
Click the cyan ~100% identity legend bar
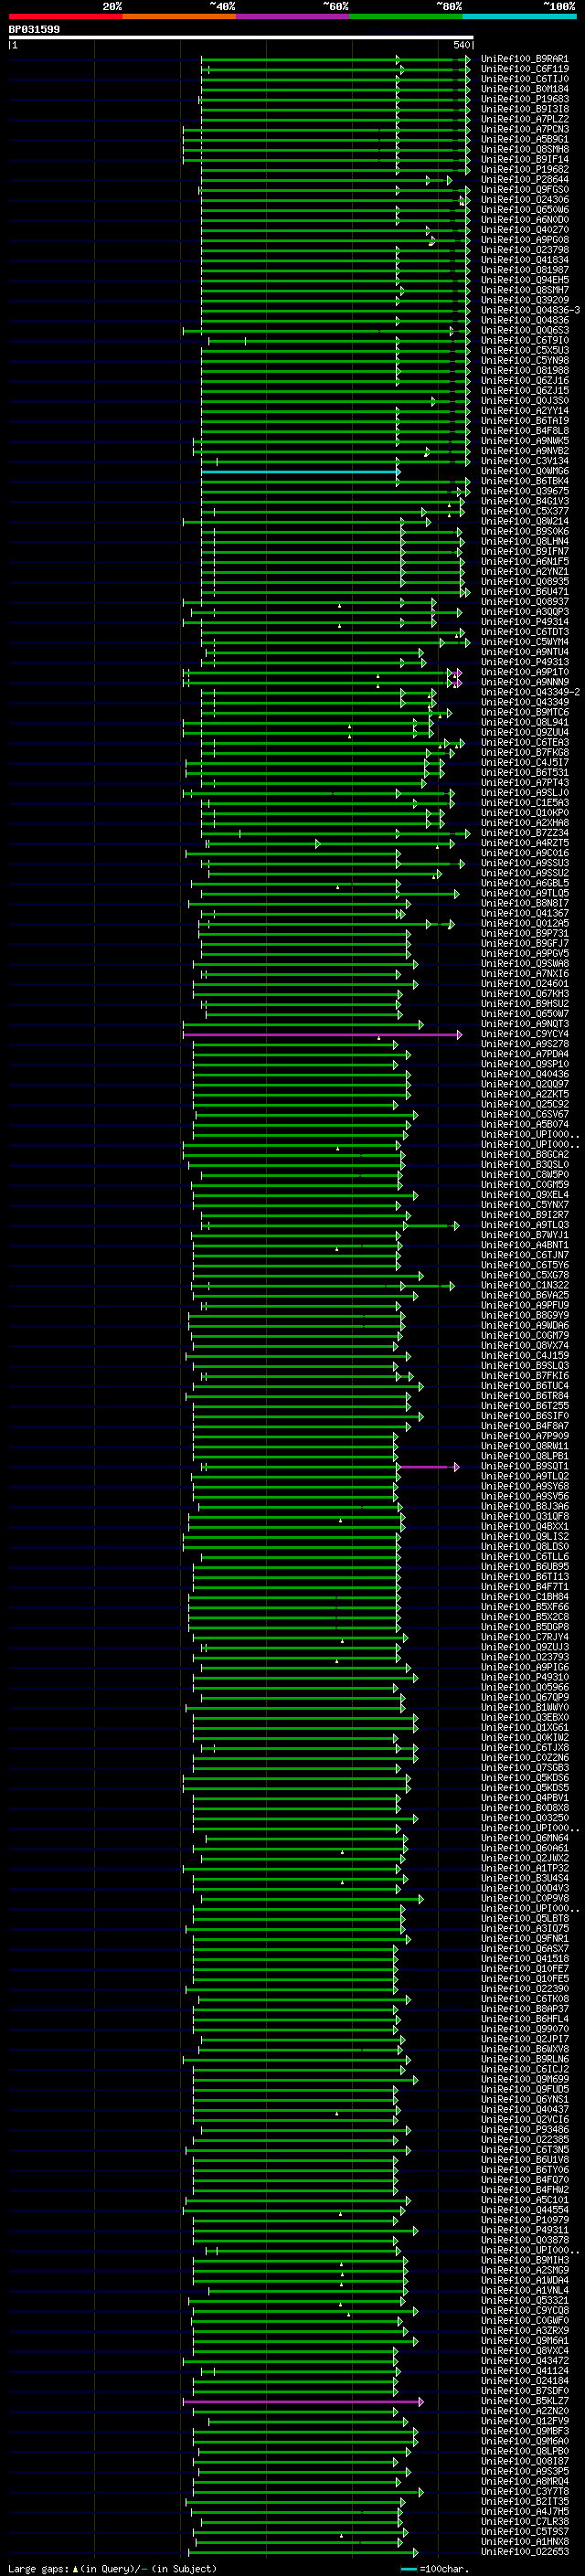point(520,17)
